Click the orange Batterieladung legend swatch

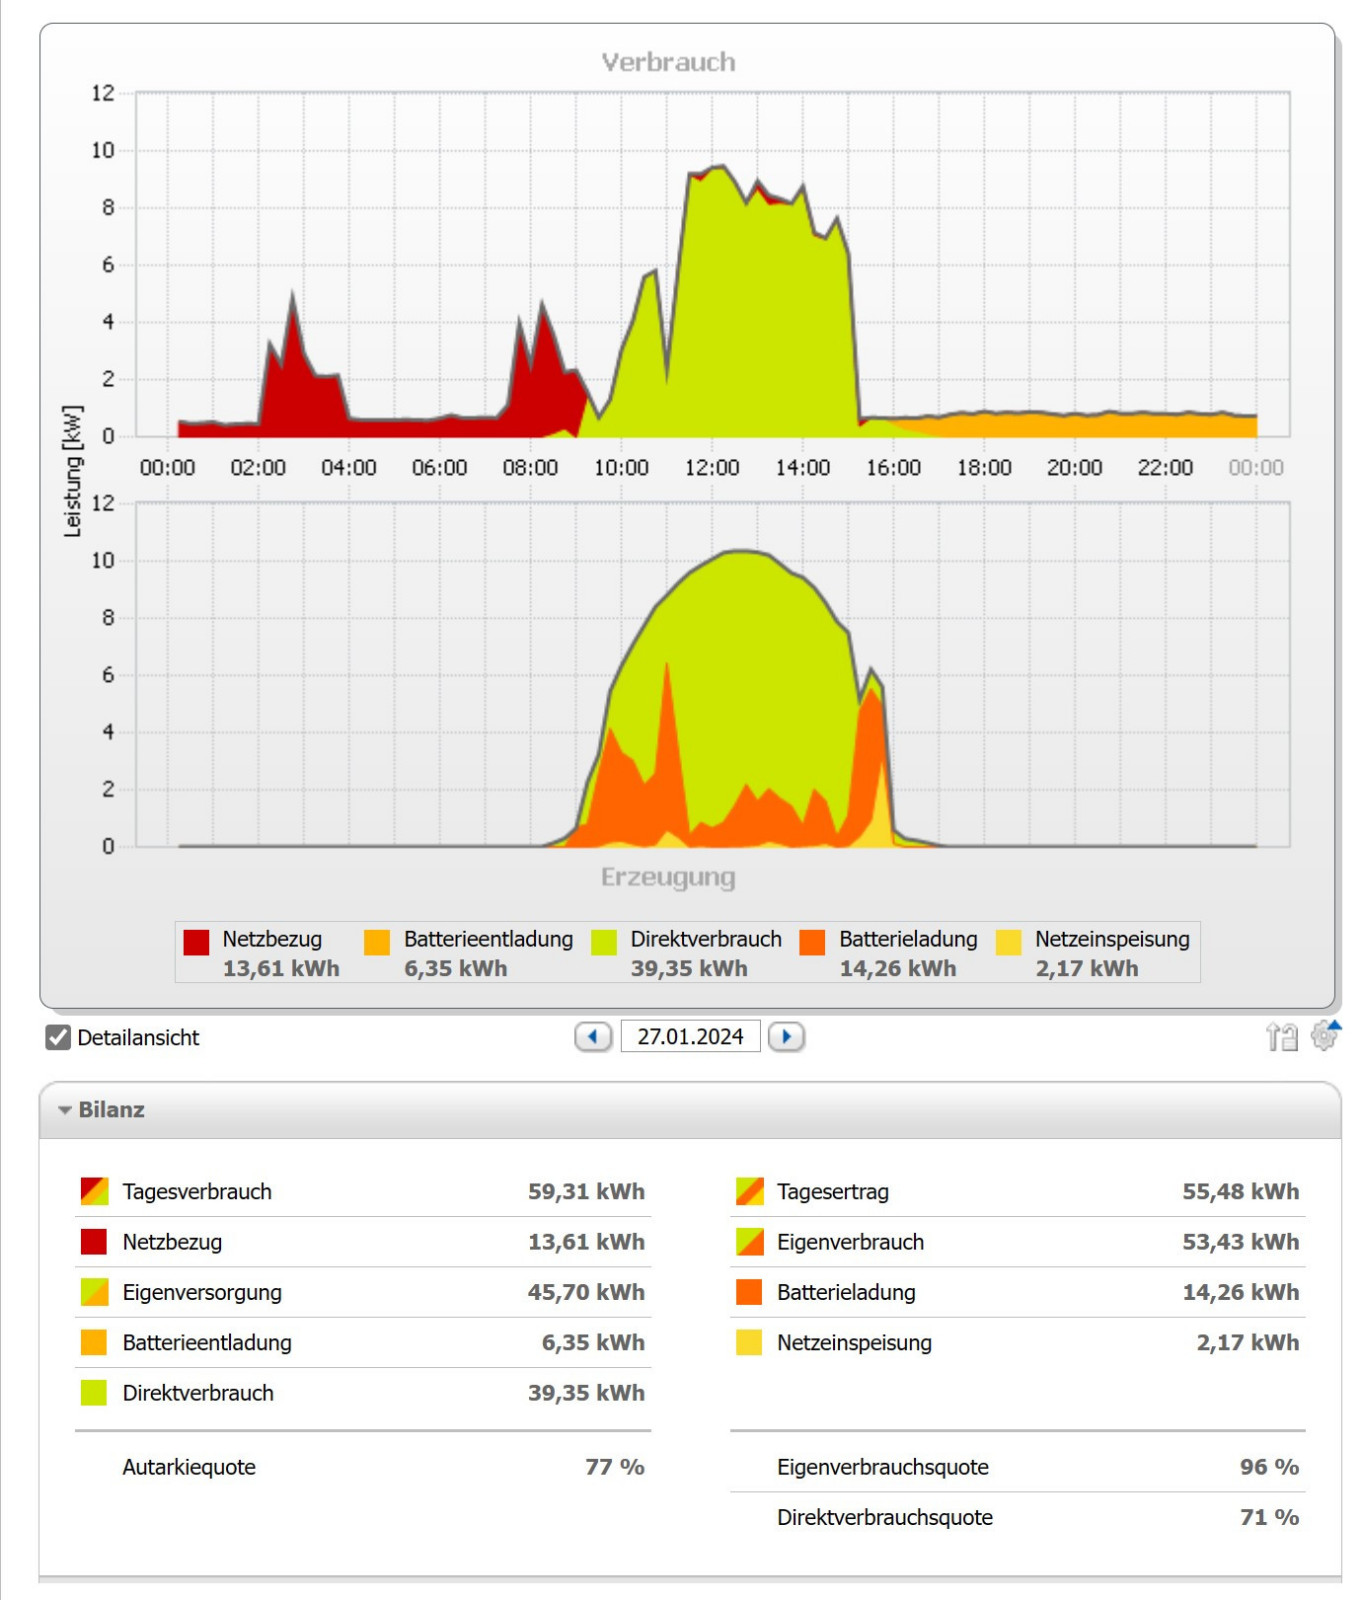coord(813,942)
